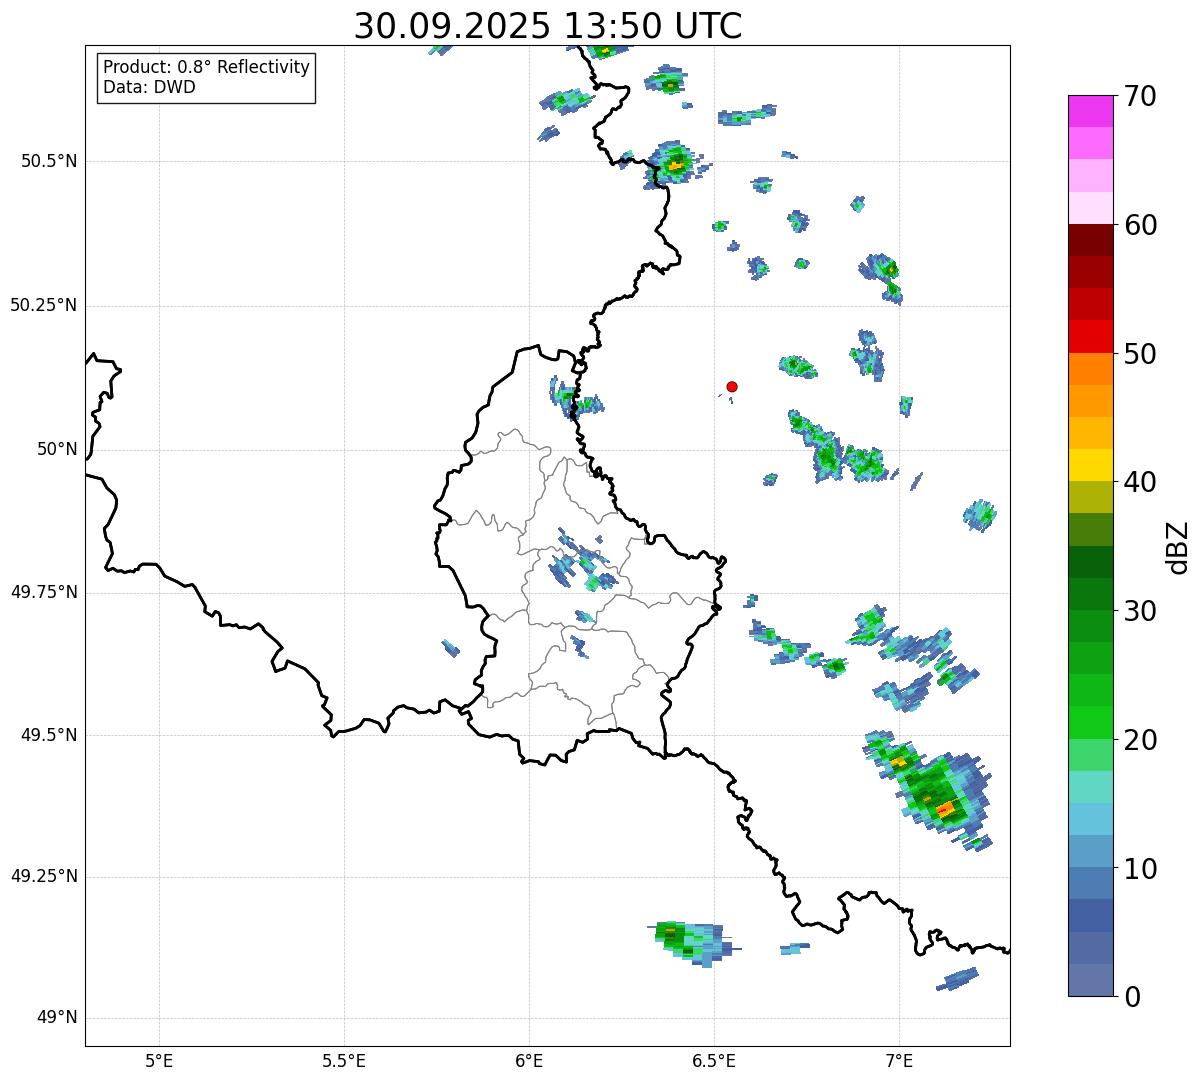1202x1081 pixels.
Task: Click the red station marker dot
Action: [x=732, y=386]
